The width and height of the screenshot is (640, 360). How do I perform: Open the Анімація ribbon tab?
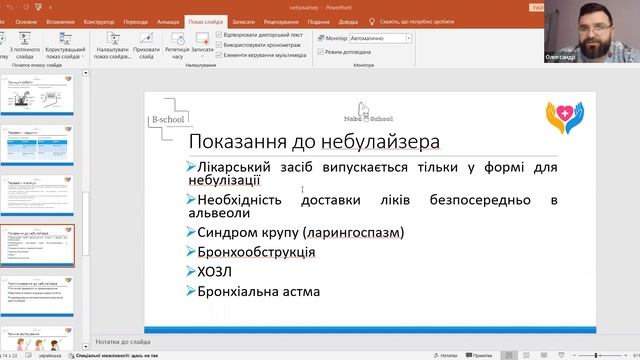pos(168,22)
